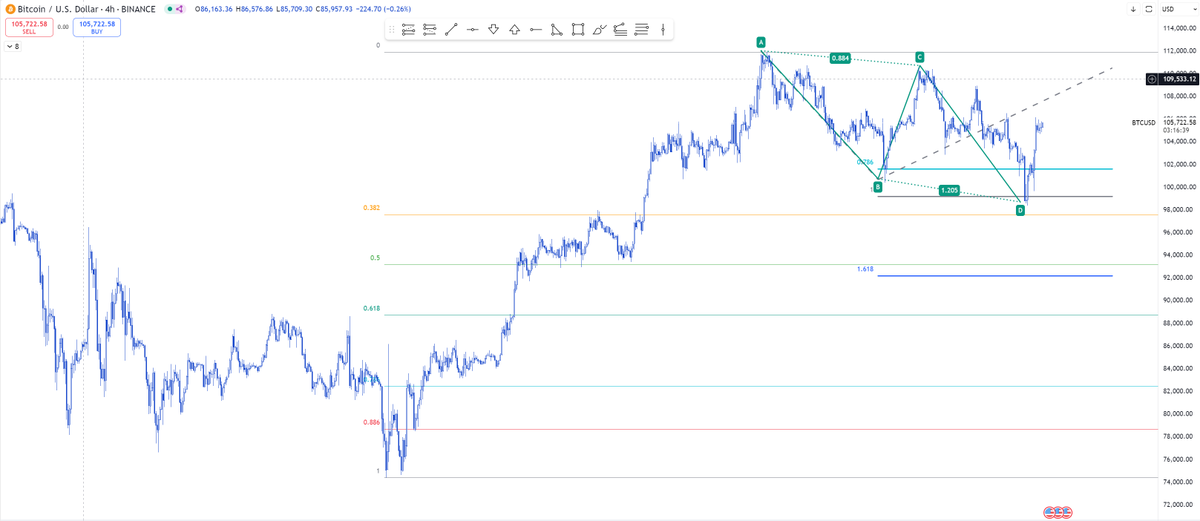Click the 1.205 ratio label
This screenshot has width=1200, height=521.
coord(950,189)
